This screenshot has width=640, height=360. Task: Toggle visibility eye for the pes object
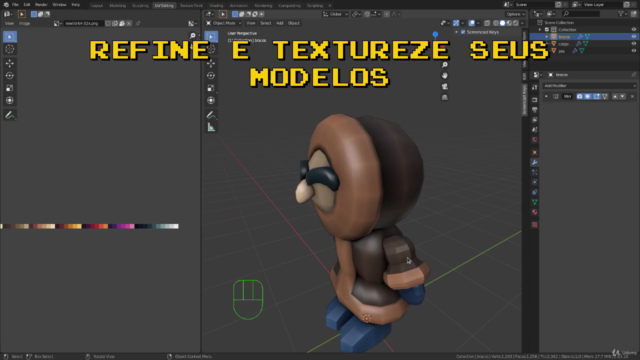tap(633, 51)
